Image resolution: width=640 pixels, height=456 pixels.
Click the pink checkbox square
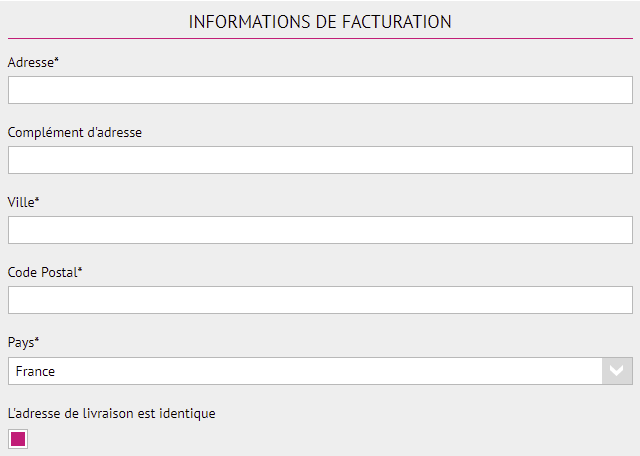(x=18, y=439)
